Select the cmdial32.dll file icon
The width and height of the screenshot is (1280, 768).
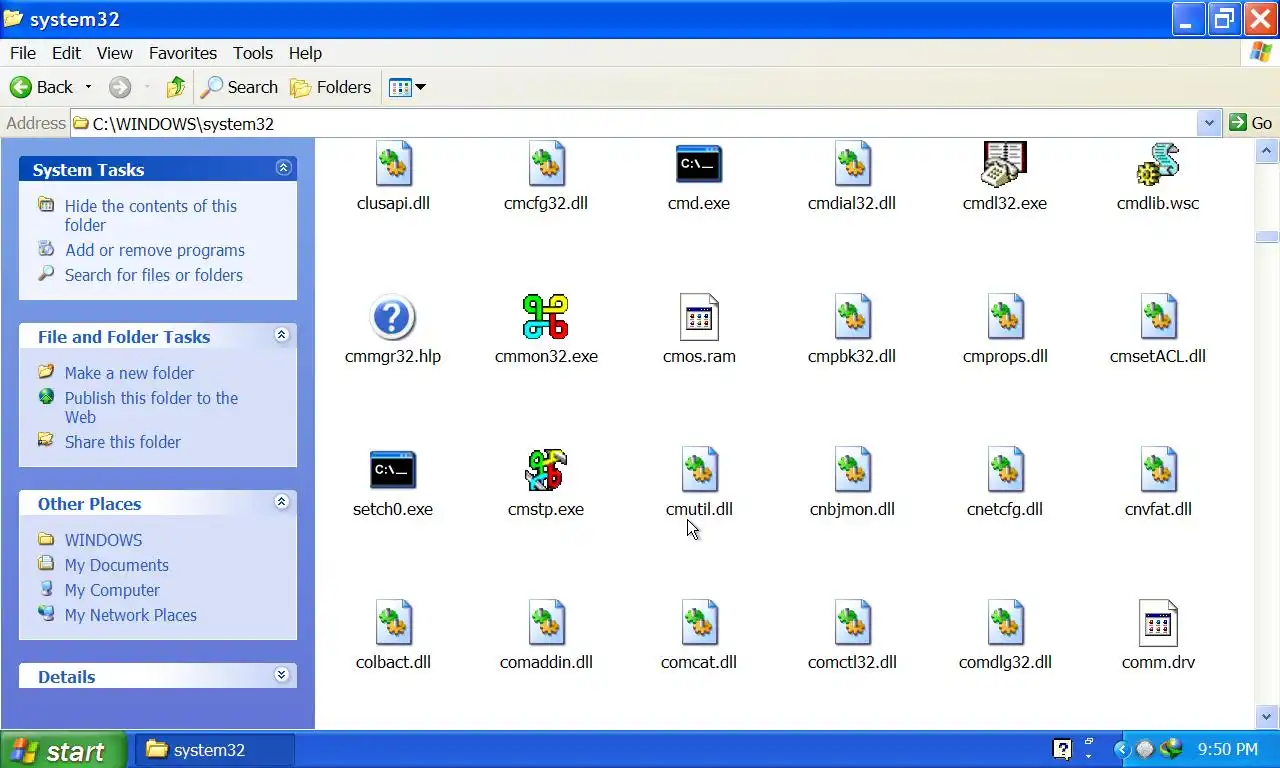[x=853, y=164]
